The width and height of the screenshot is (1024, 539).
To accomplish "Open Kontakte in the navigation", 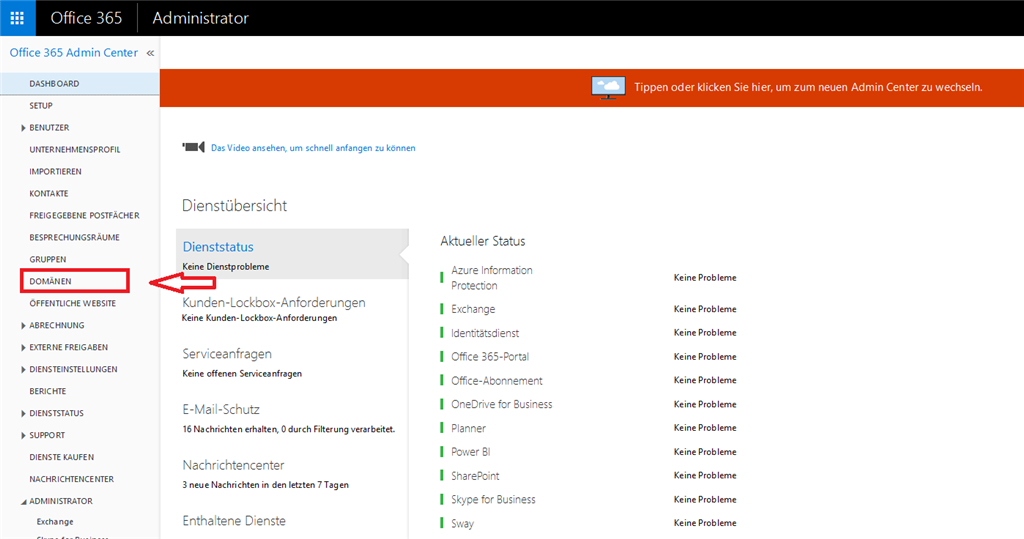I will [x=49, y=193].
